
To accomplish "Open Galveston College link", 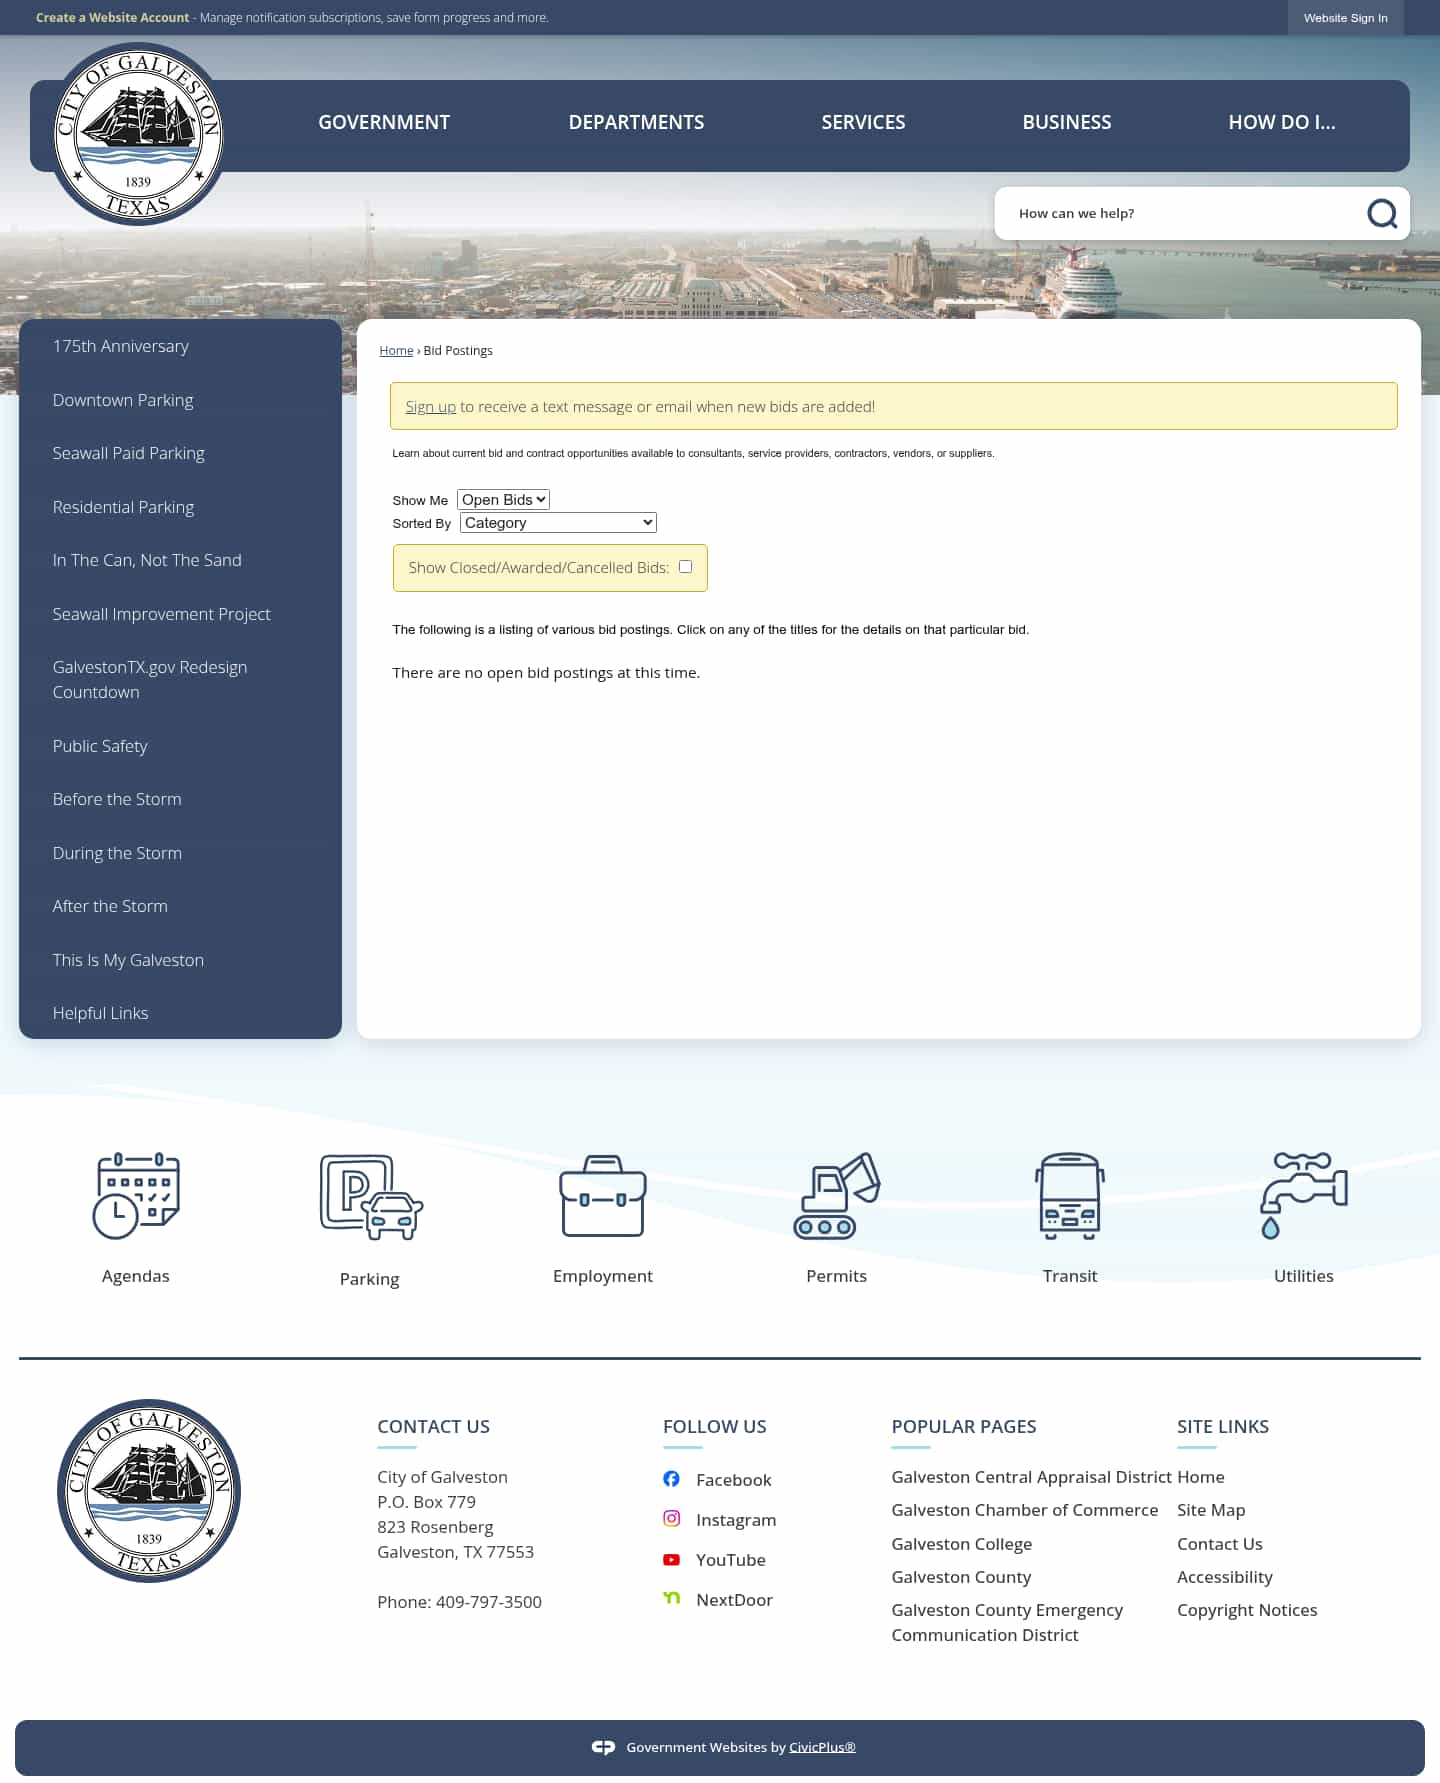I will click(961, 1544).
